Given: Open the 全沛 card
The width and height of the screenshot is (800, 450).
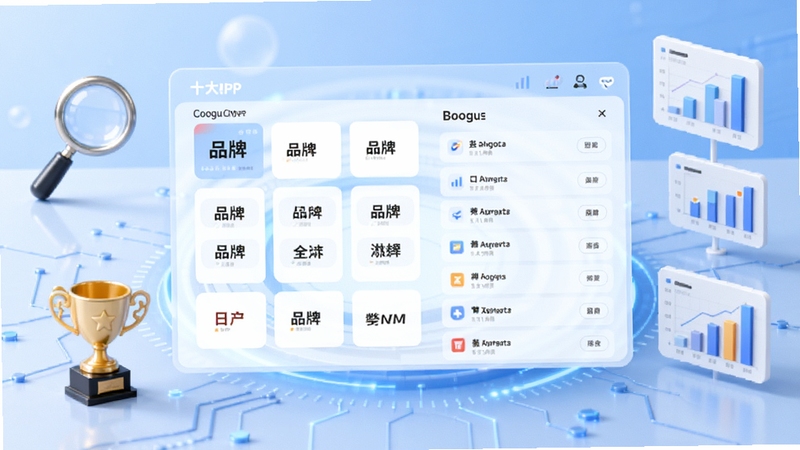Looking at the screenshot, I should (x=308, y=252).
